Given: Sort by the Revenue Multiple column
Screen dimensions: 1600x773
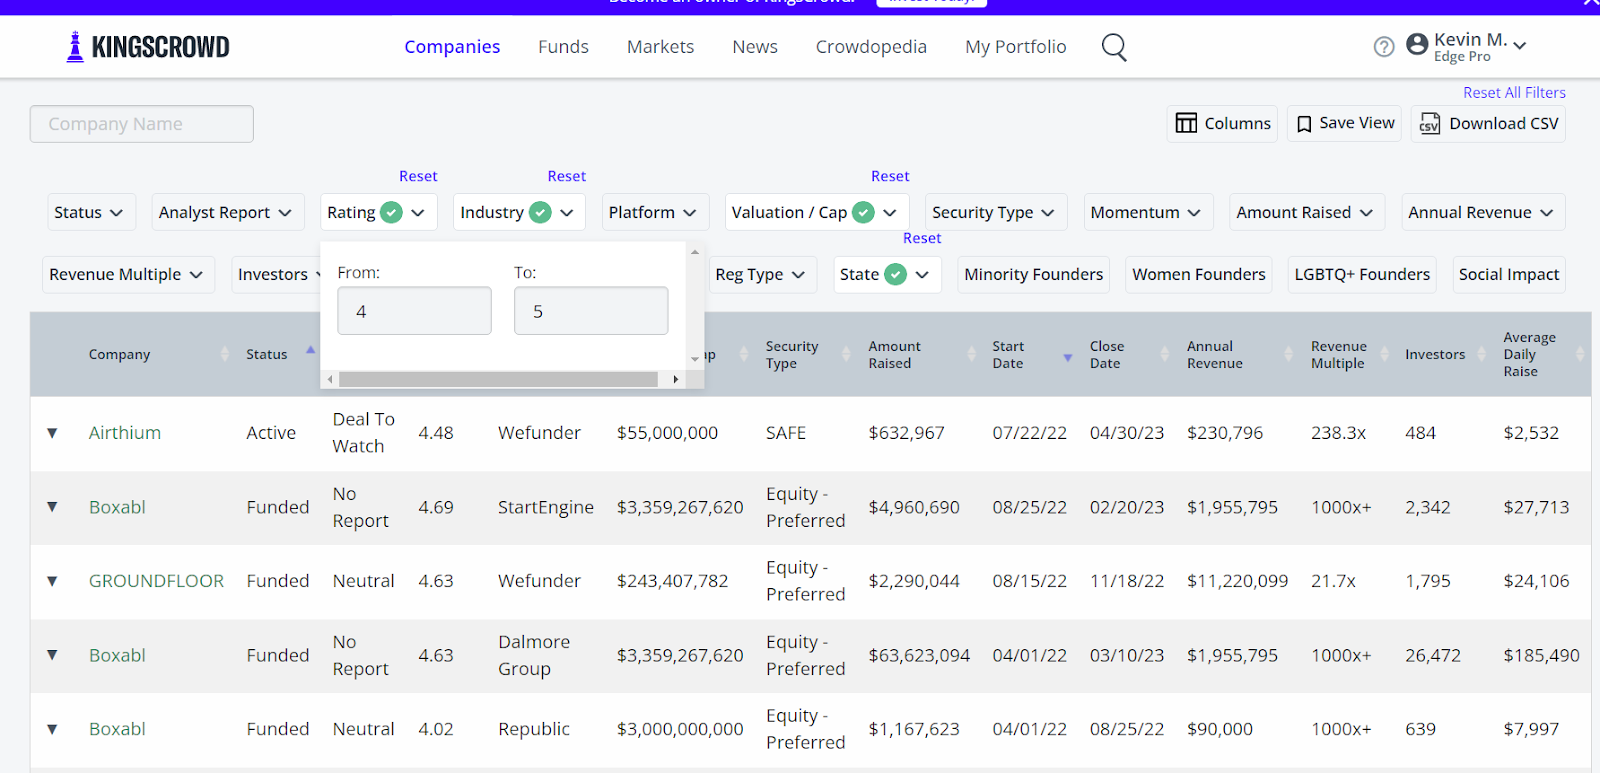Looking at the screenshot, I should [x=1339, y=354].
